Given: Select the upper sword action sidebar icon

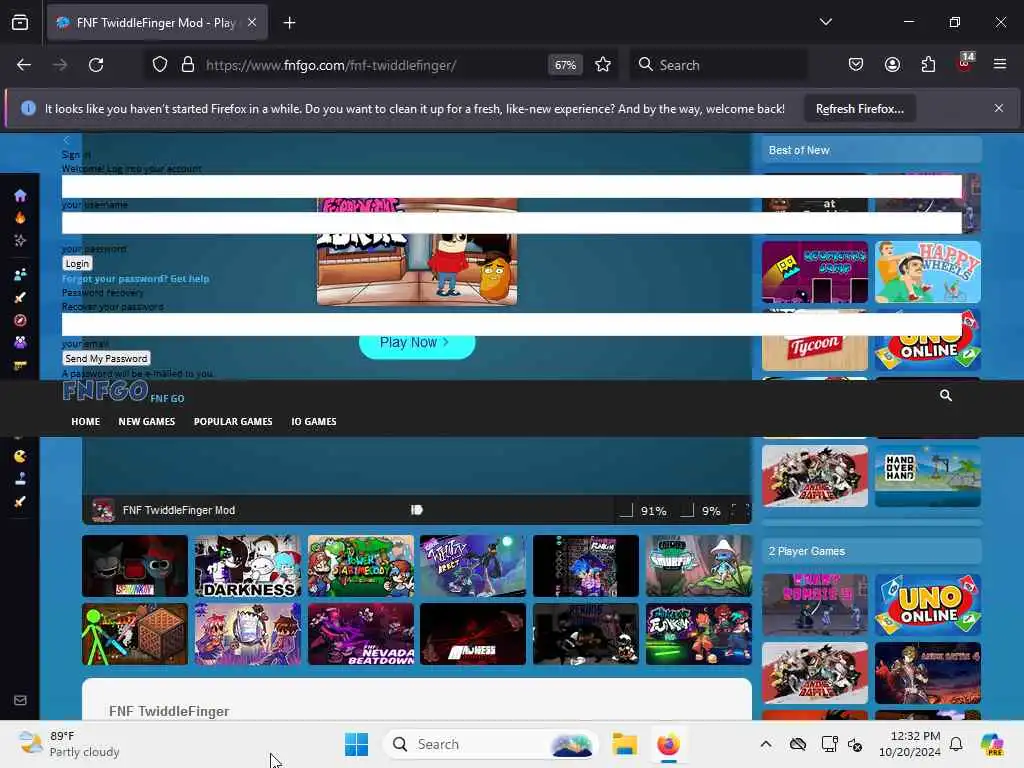Looking at the screenshot, I should click(20, 297).
